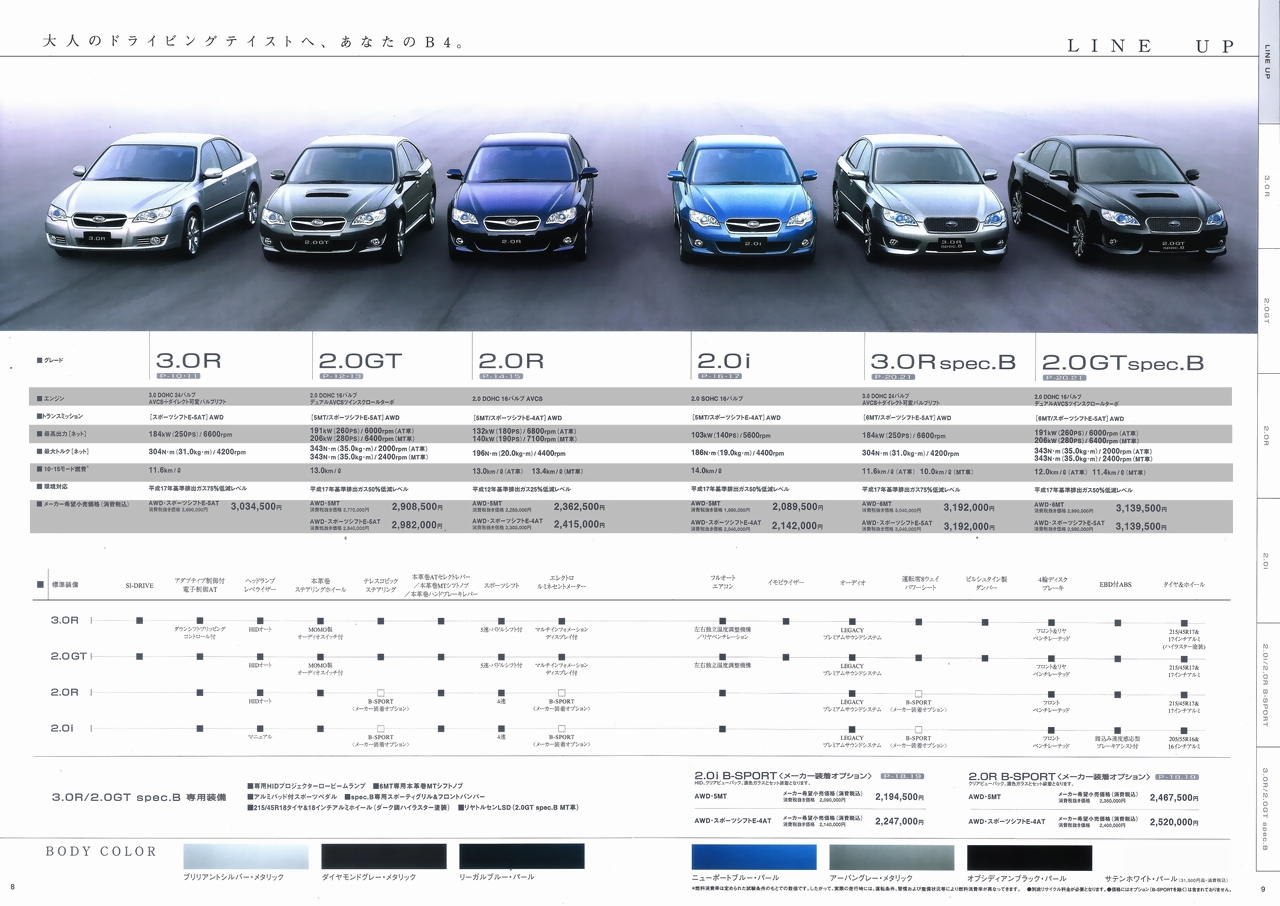Select the イモビライザー equipment column header
The image size is (1280, 906).
[x=786, y=582]
